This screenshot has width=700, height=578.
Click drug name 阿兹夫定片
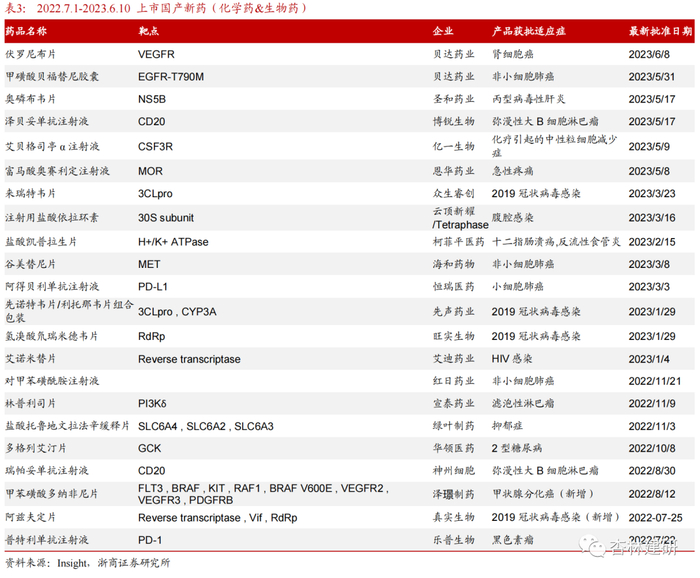tap(30, 517)
